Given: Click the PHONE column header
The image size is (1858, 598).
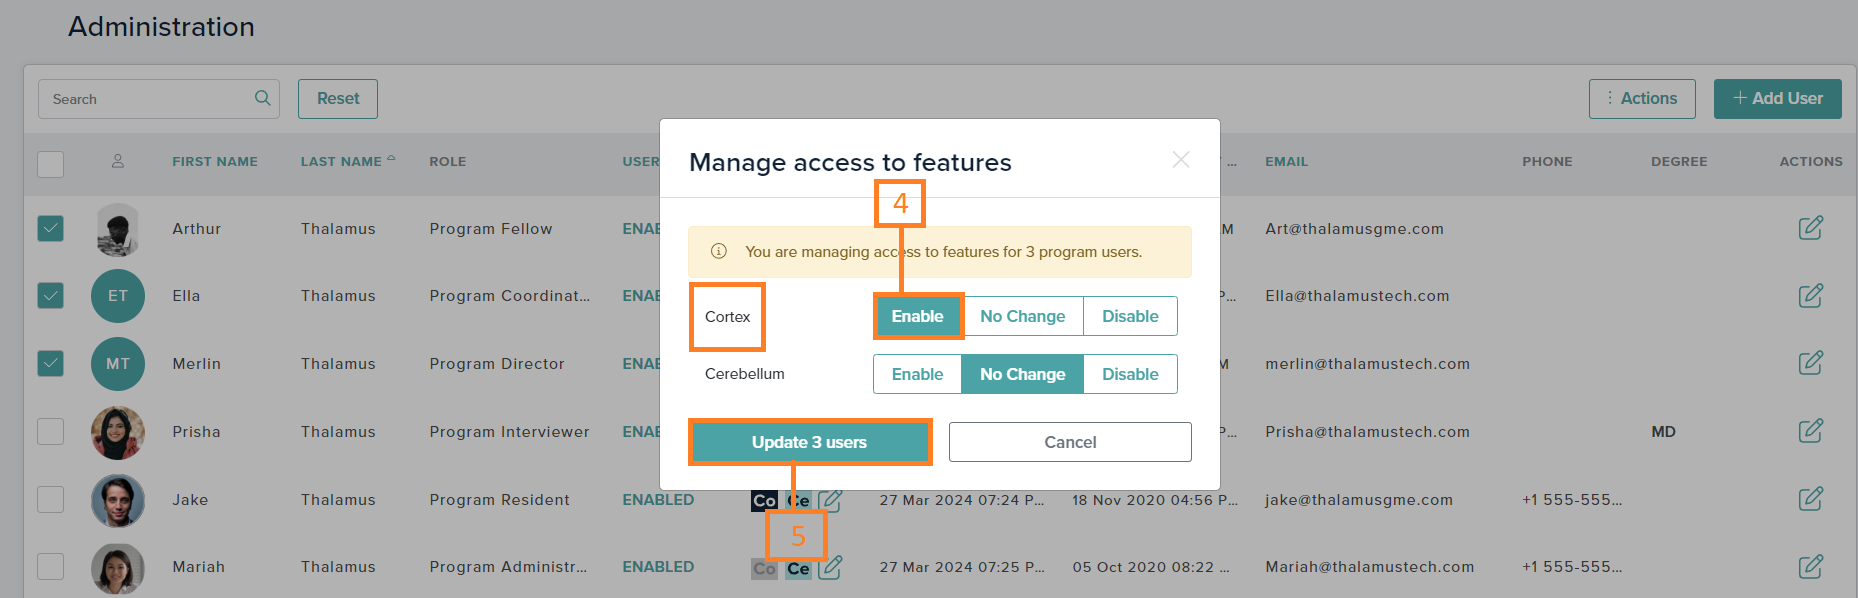Looking at the screenshot, I should (x=1547, y=161).
